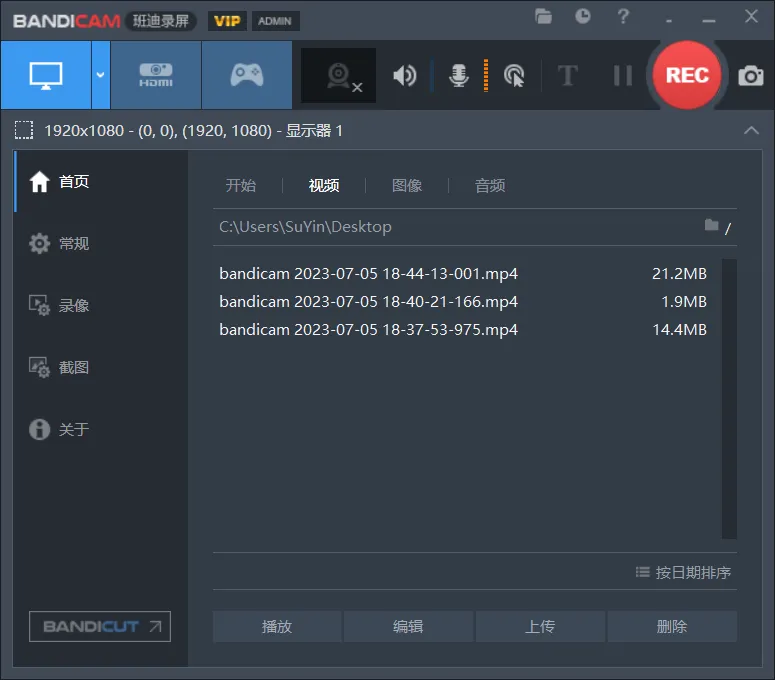Switch to the 视频 tab
Image resolution: width=775 pixels, height=680 pixels.
point(324,185)
